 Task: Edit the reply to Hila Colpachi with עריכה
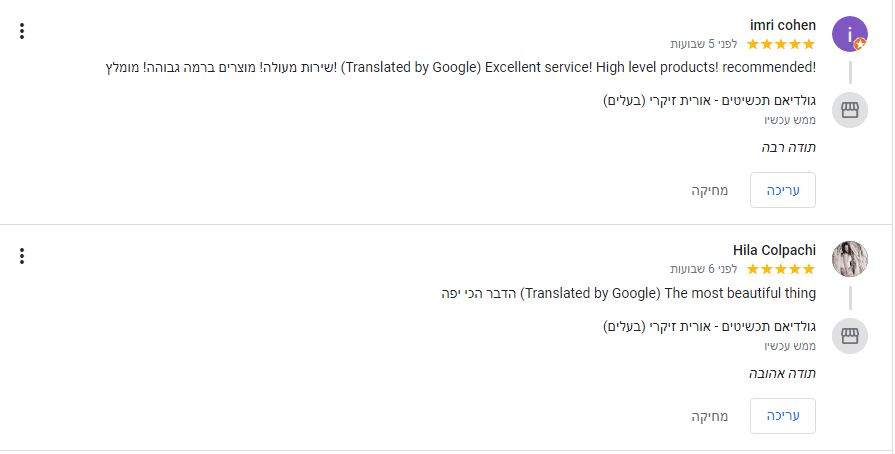pyautogui.click(x=783, y=416)
